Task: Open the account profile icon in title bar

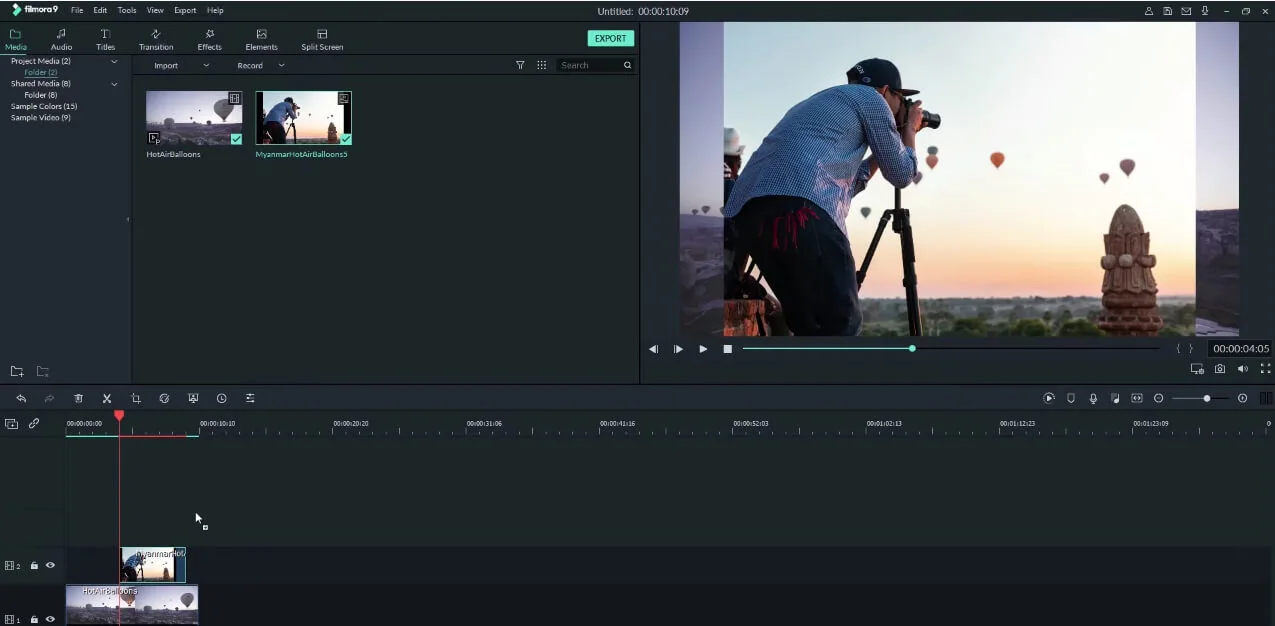Action: click(x=1149, y=11)
